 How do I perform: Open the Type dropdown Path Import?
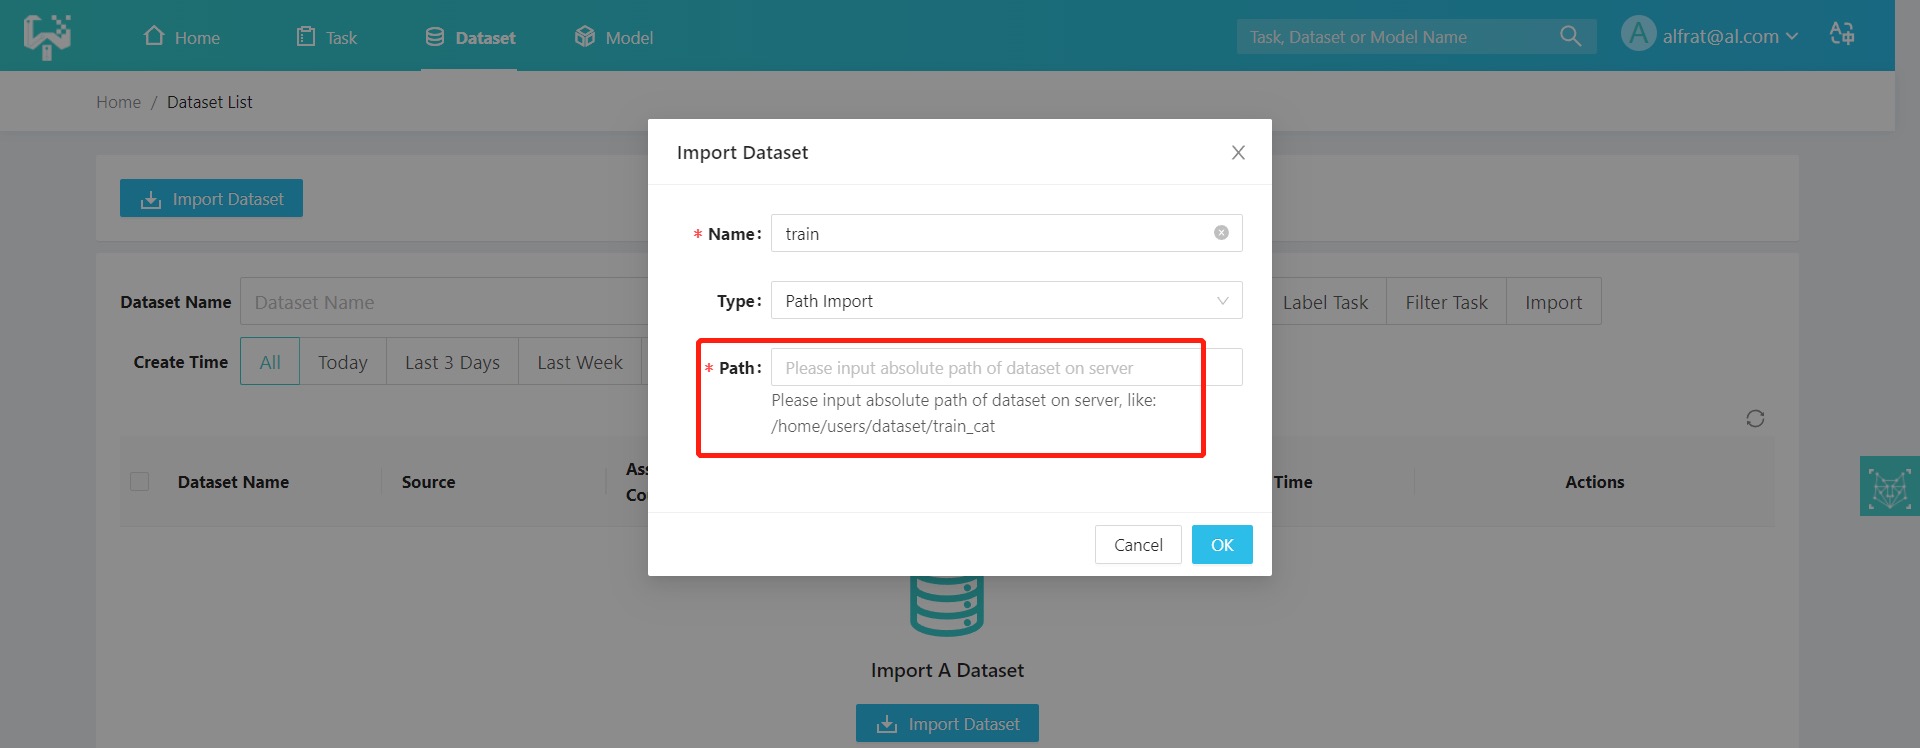coord(1006,300)
